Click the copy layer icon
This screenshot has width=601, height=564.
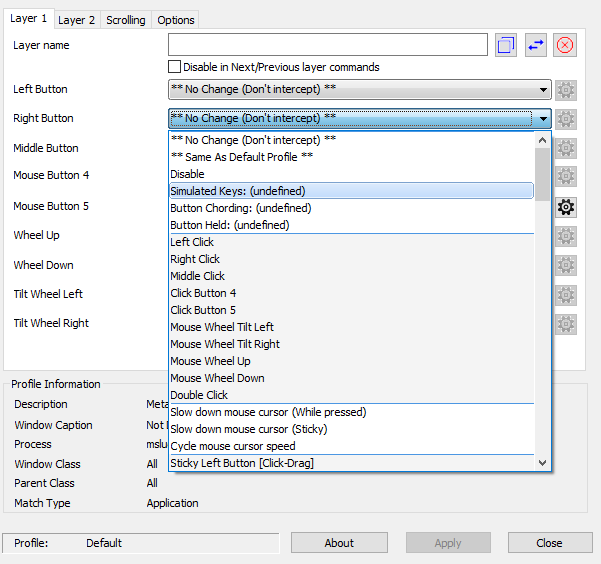(506, 45)
